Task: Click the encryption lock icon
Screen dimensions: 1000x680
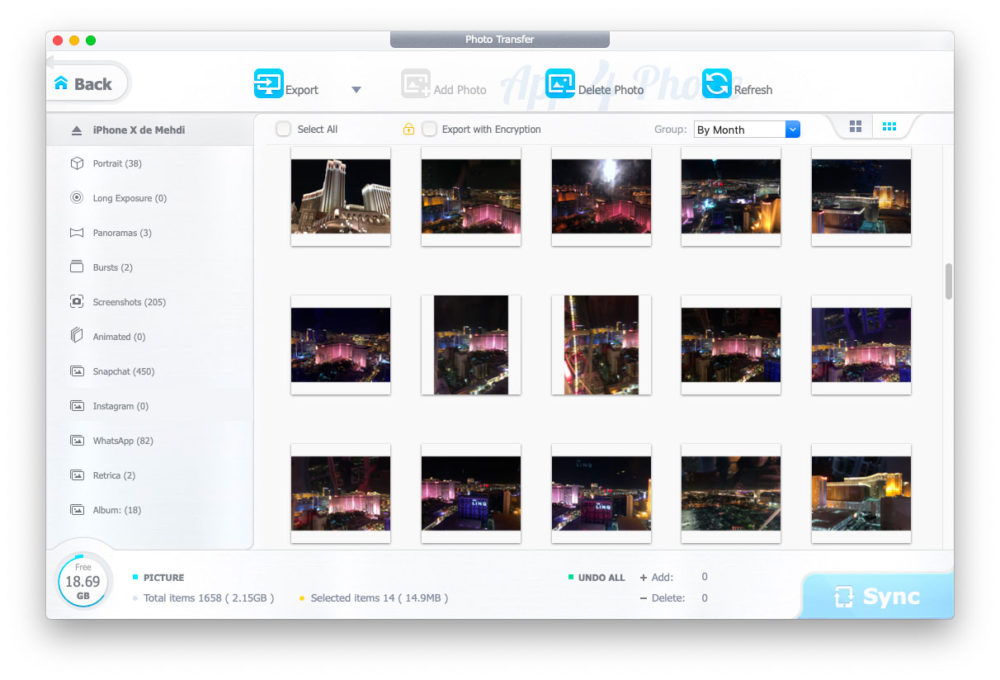Action: pyautogui.click(x=408, y=129)
